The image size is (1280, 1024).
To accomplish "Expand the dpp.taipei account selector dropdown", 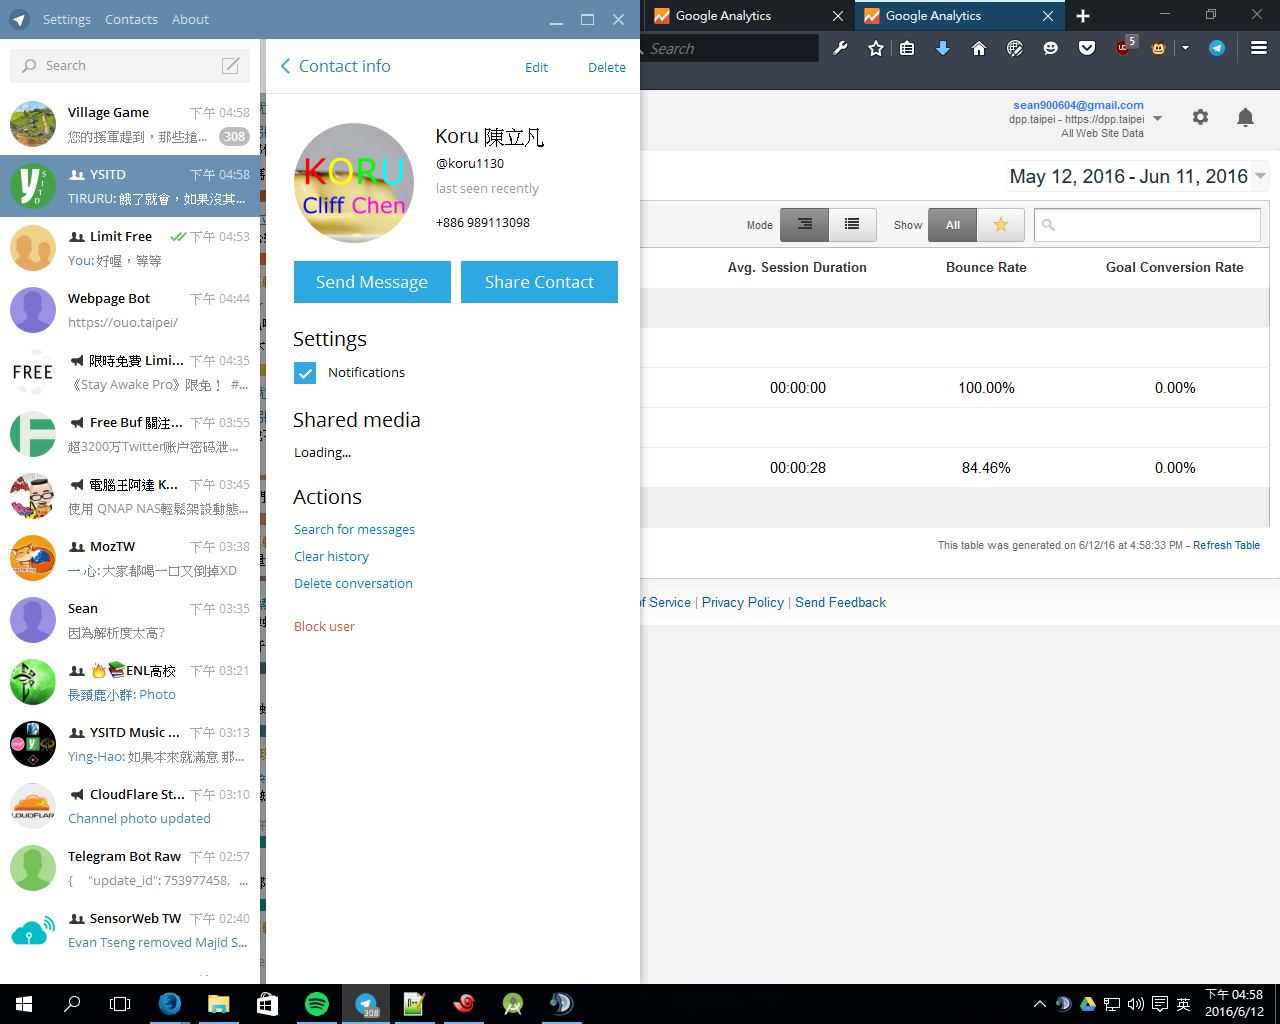I will (x=1157, y=119).
